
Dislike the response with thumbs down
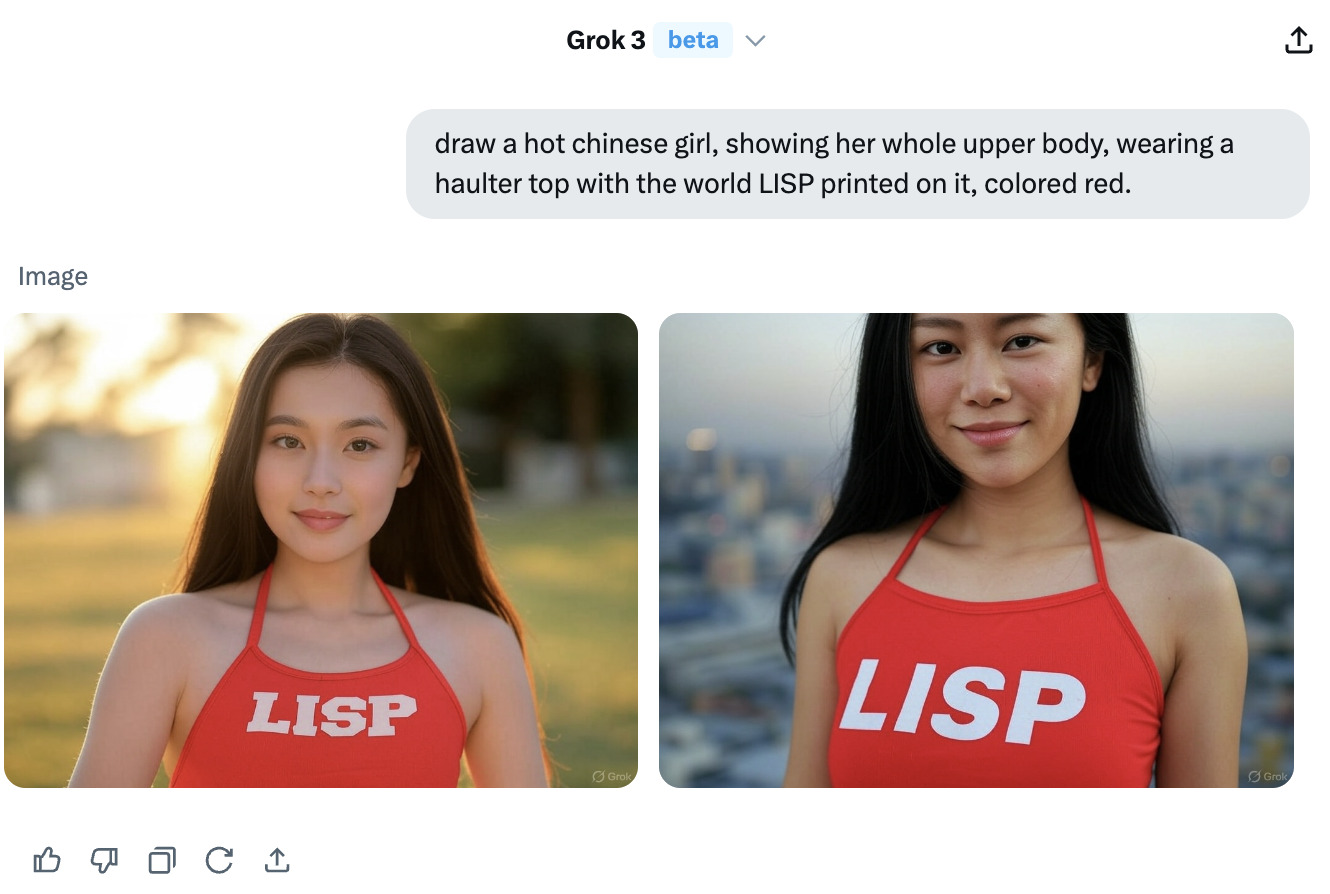click(104, 860)
